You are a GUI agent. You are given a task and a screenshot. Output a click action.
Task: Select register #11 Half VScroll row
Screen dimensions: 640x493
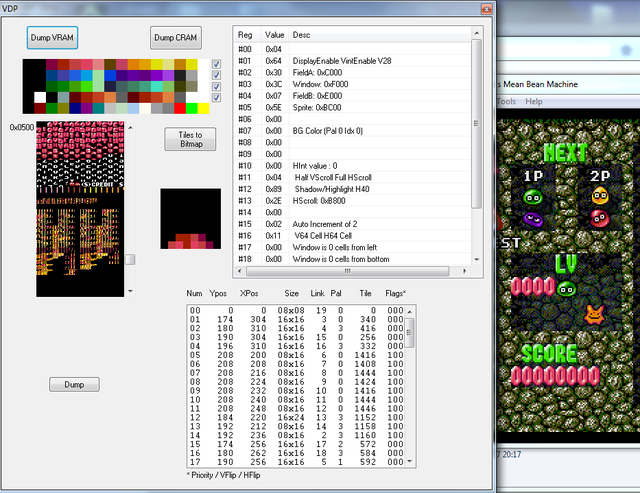pos(353,178)
